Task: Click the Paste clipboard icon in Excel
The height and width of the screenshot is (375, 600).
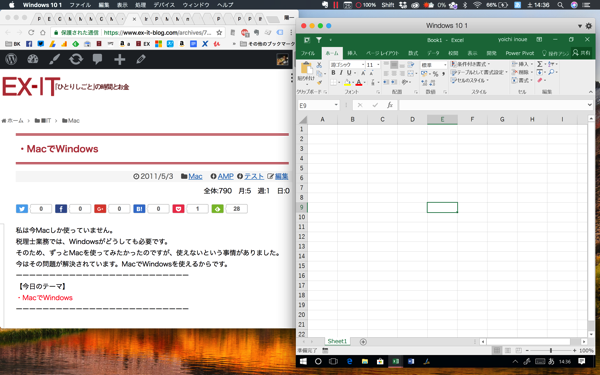Action: click(x=307, y=68)
